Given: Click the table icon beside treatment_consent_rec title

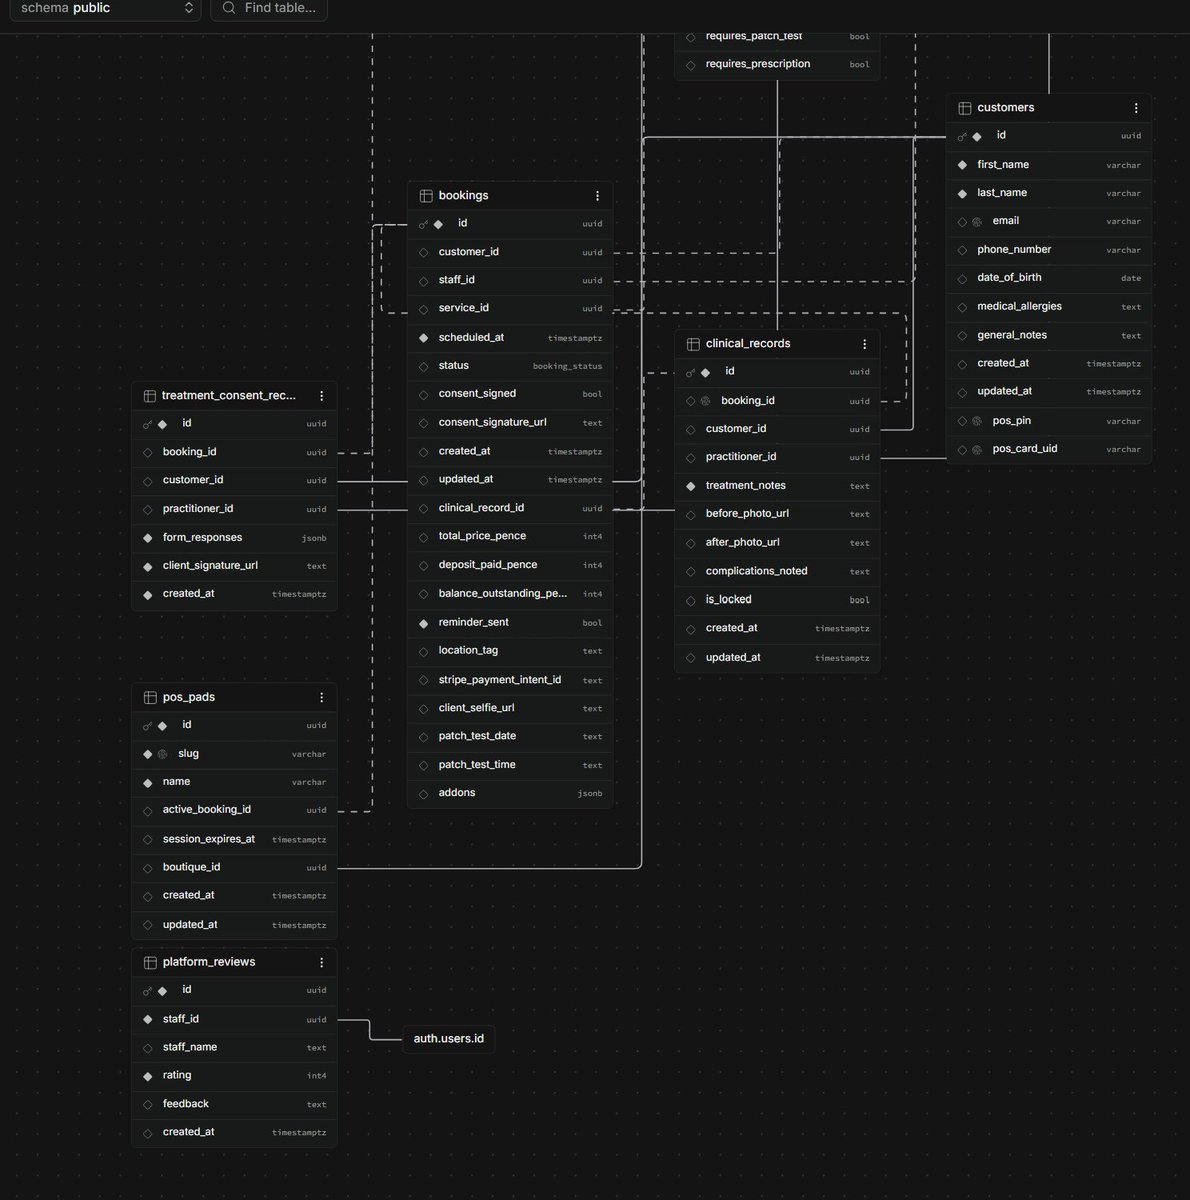Looking at the screenshot, I should click(x=150, y=396).
